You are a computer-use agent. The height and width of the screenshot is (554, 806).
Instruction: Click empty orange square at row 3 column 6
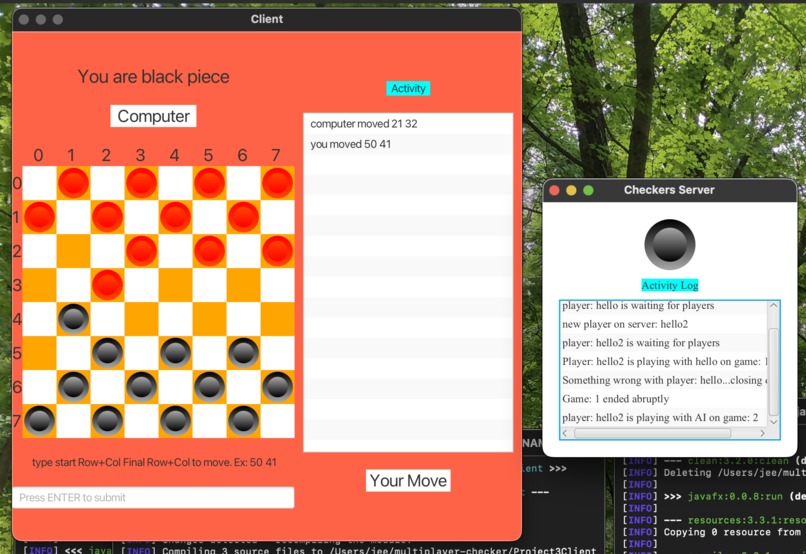click(243, 285)
